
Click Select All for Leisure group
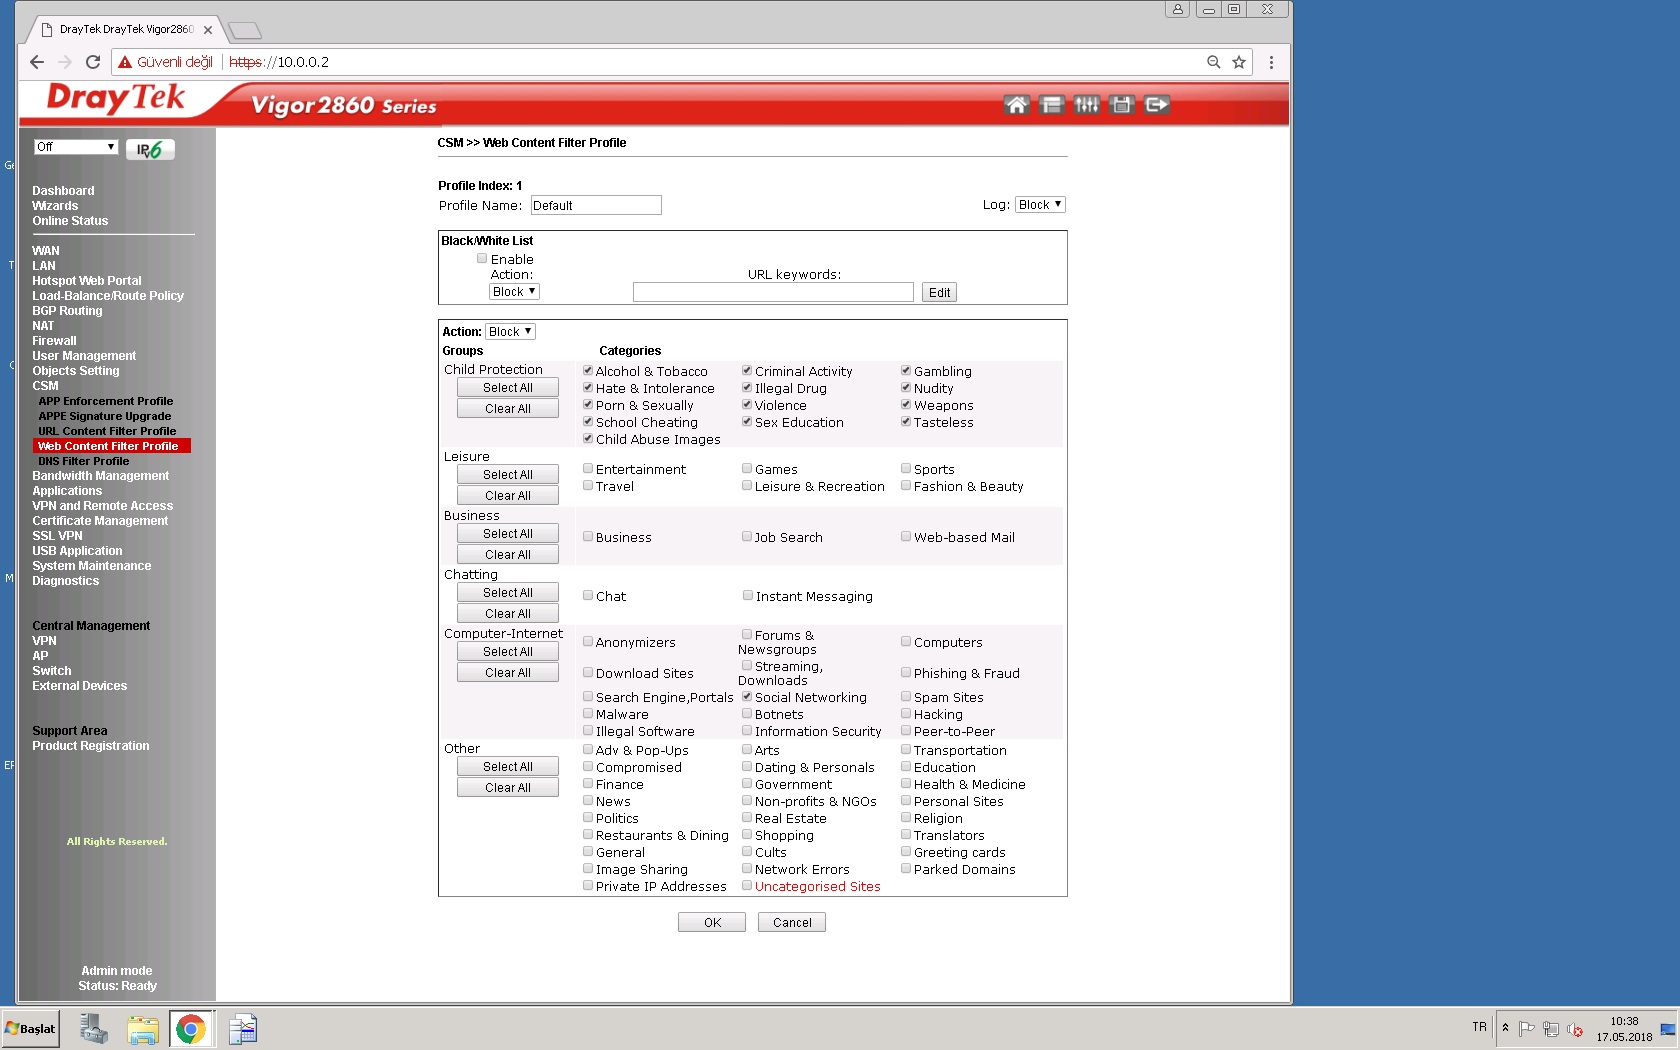click(507, 475)
